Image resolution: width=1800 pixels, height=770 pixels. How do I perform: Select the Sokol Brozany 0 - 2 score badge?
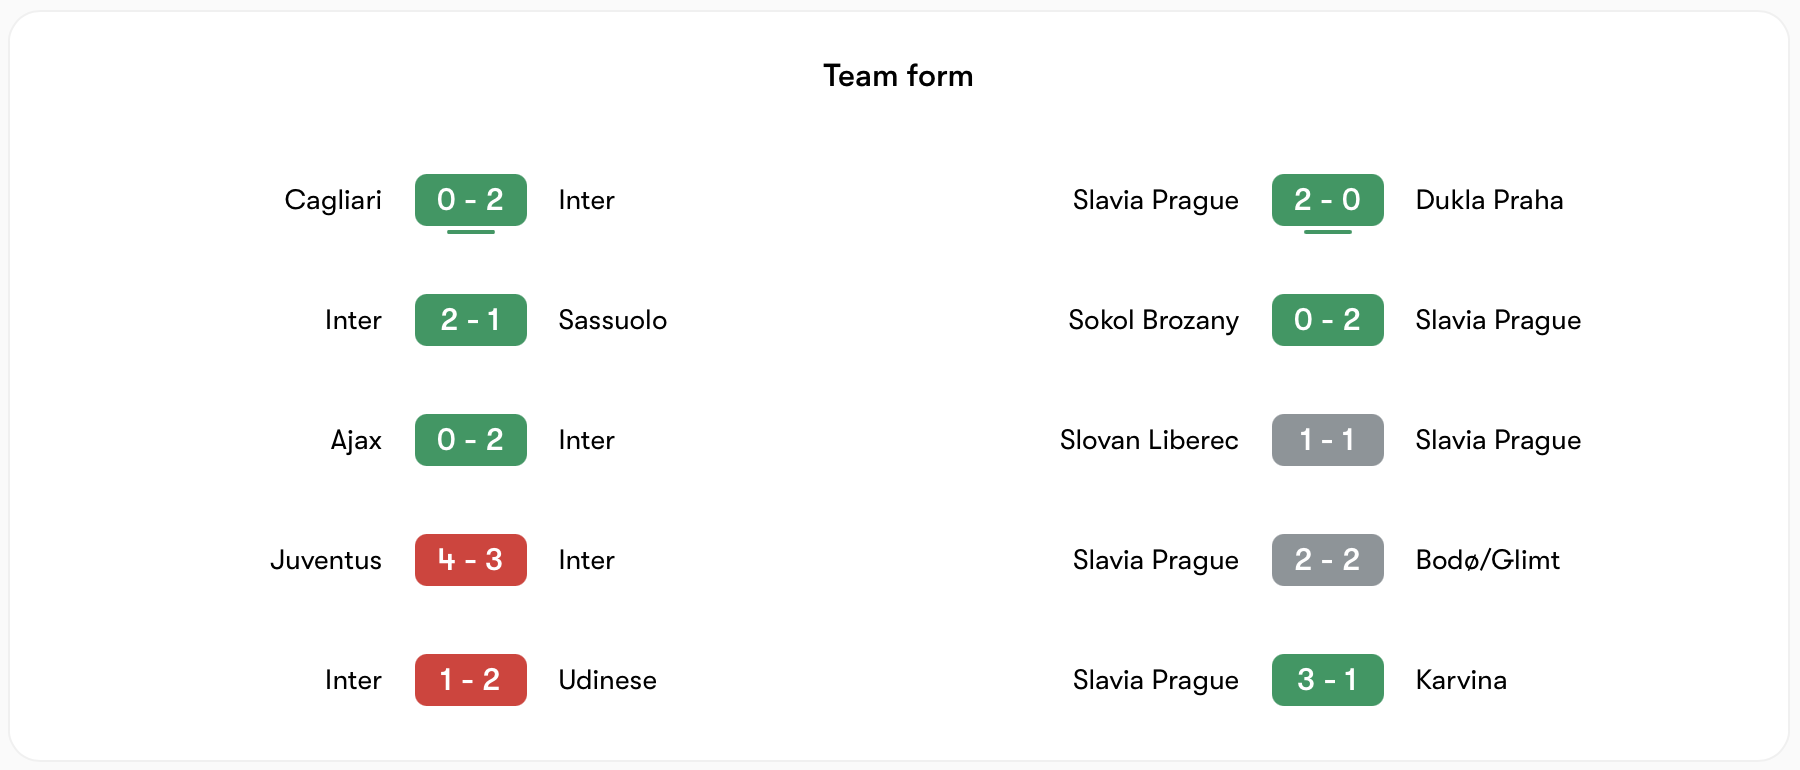click(x=1327, y=320)
